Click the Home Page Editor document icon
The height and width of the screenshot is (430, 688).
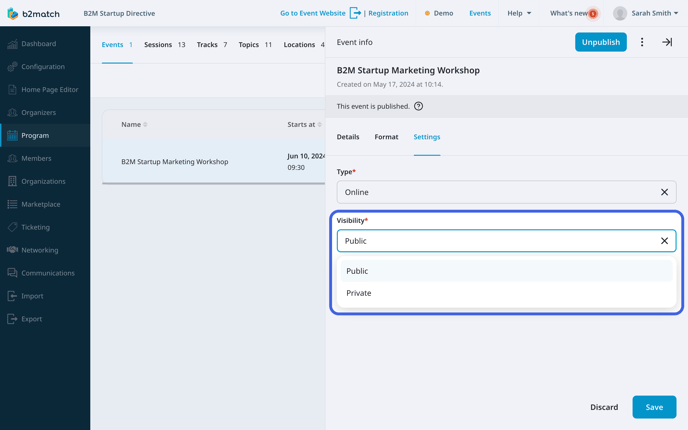(12, 90)
